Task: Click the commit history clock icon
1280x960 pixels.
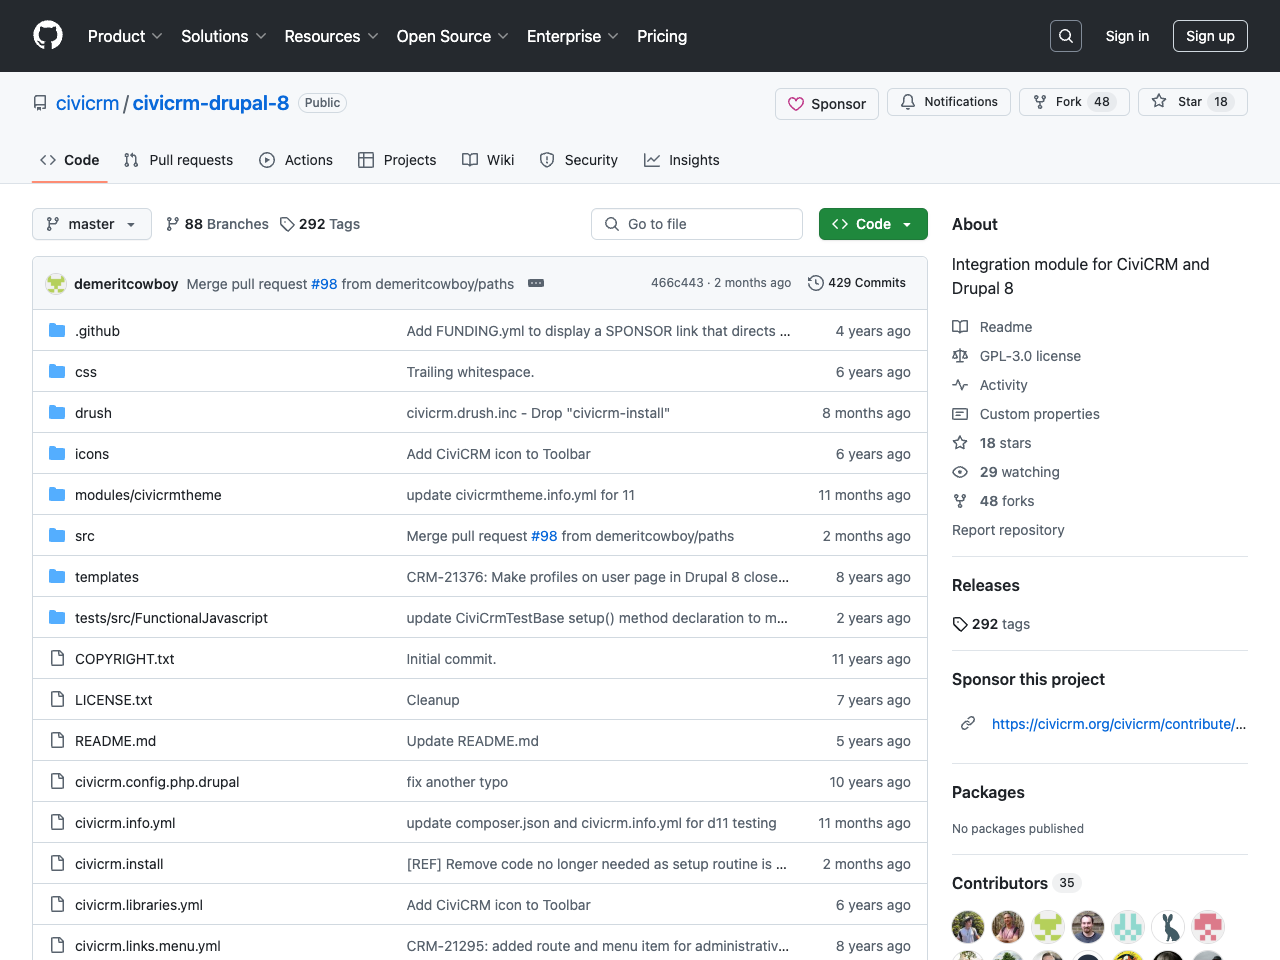Action: point(816,283)
